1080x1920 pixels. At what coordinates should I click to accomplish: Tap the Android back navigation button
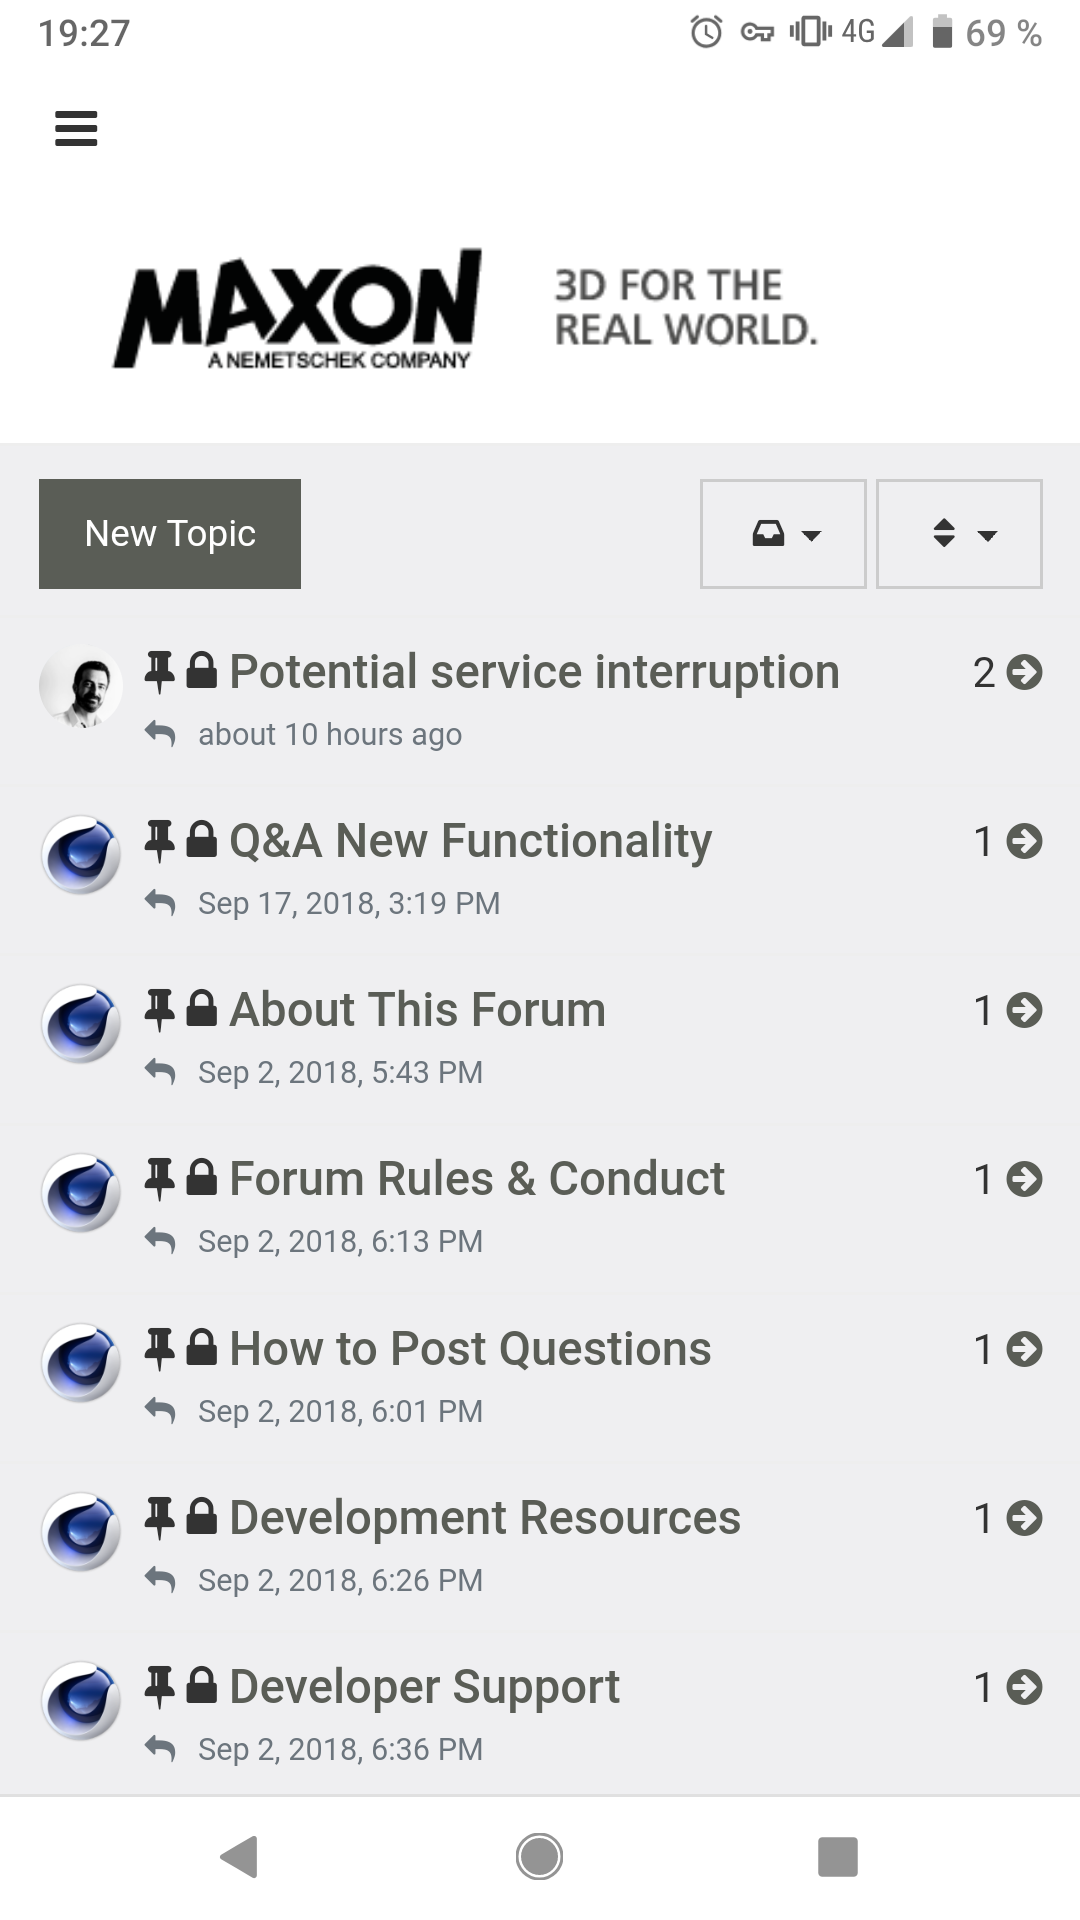(240, 1857)
